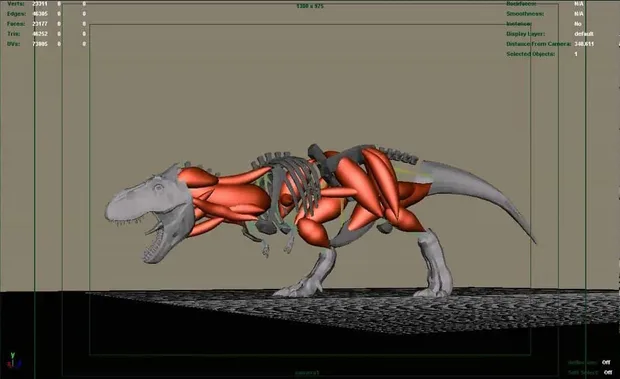Viewport: 620px width, 379px height.
Task: Click the 1300 x 975 resolution label
Action: click(x=310, y=6)
